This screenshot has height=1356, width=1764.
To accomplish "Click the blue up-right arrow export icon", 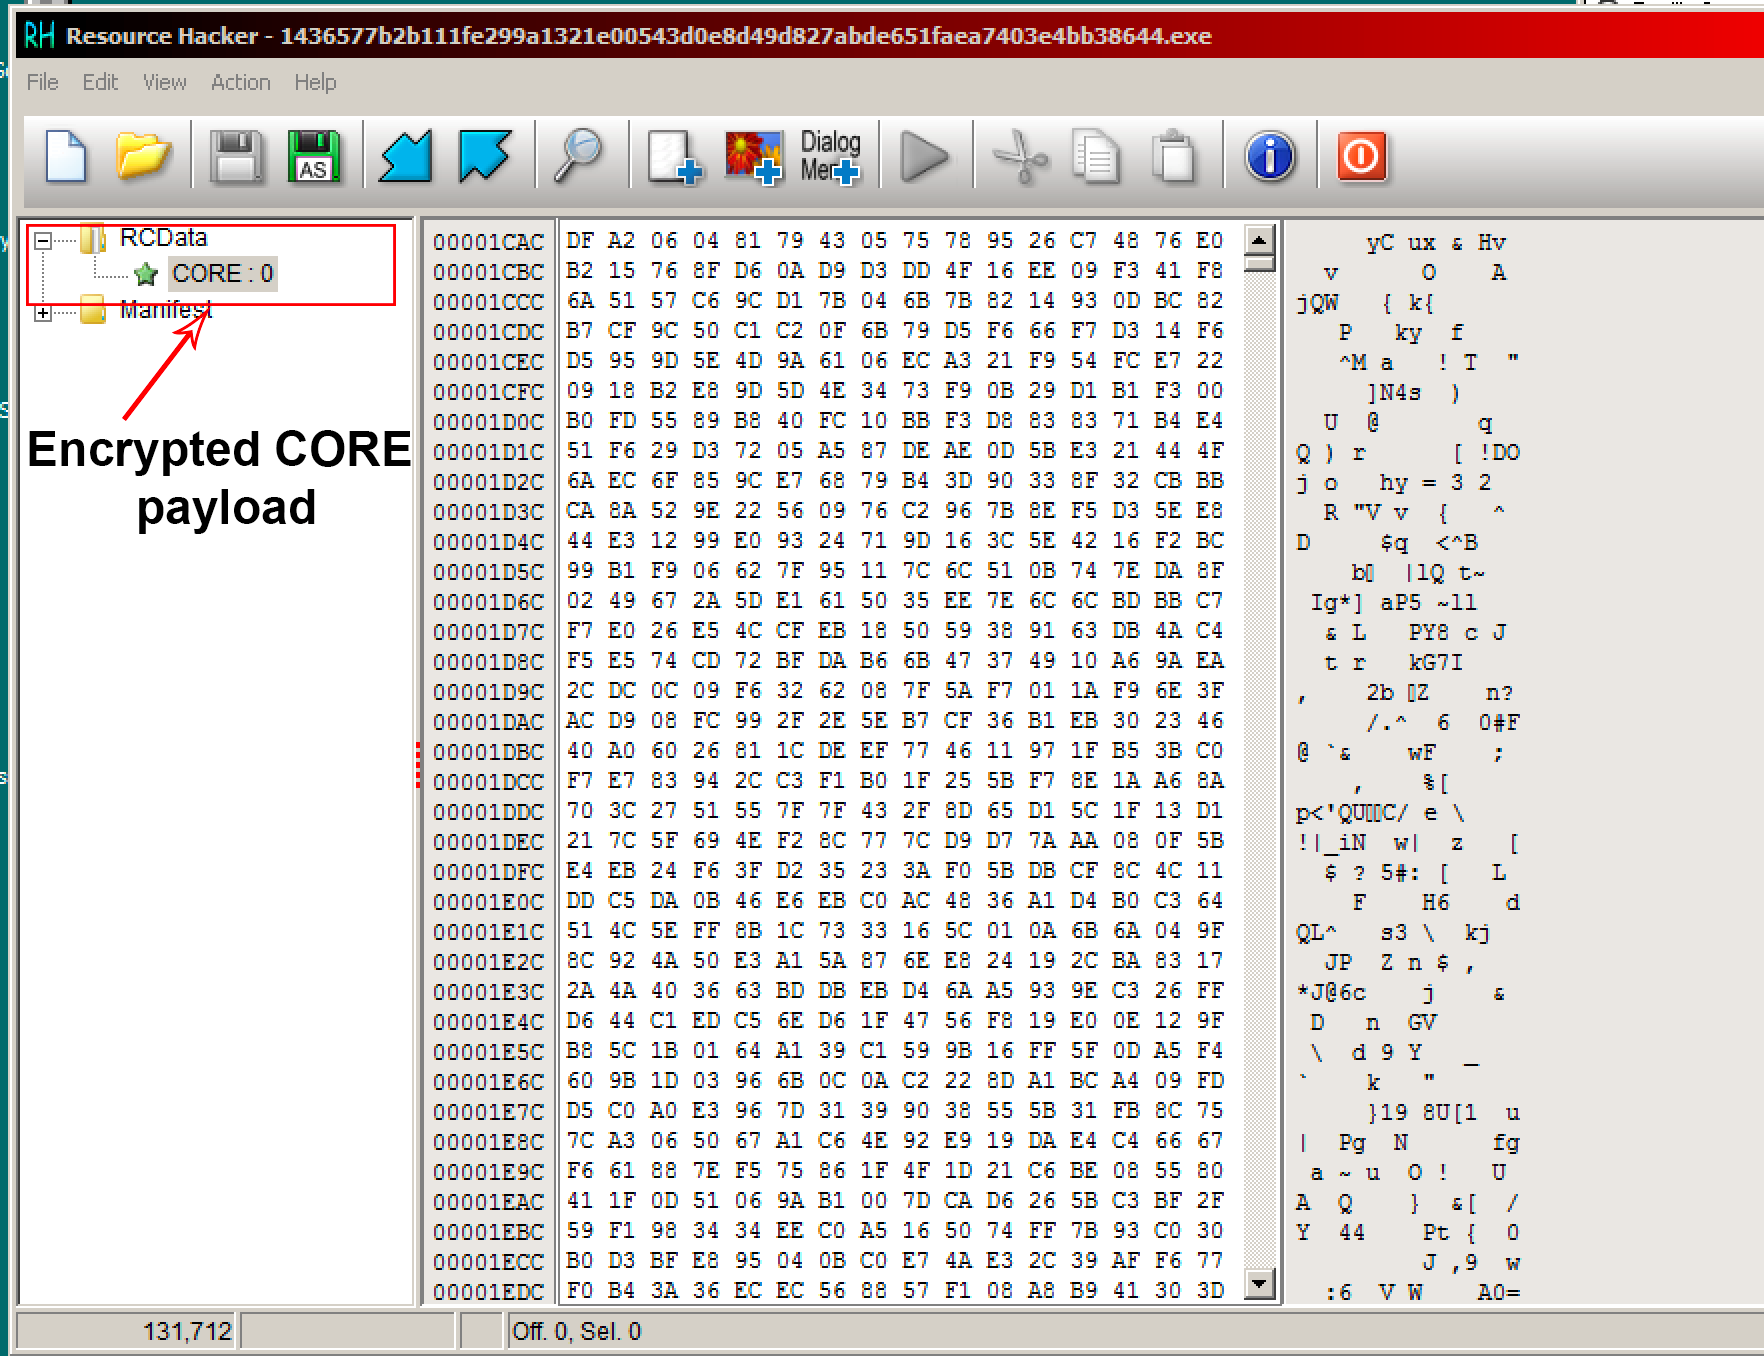I will coord(485,156).
